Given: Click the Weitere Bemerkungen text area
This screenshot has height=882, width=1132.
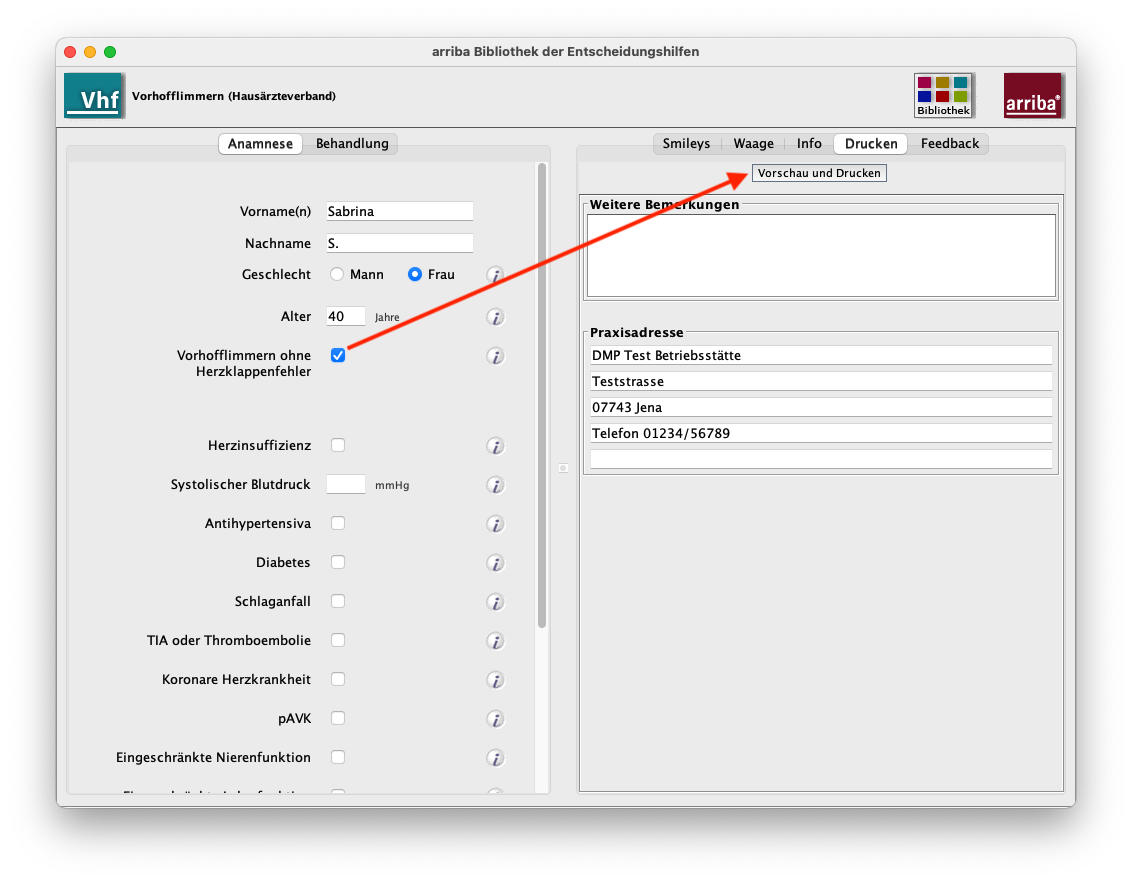Looking at the screenshot, I should (x=822, y=256).
